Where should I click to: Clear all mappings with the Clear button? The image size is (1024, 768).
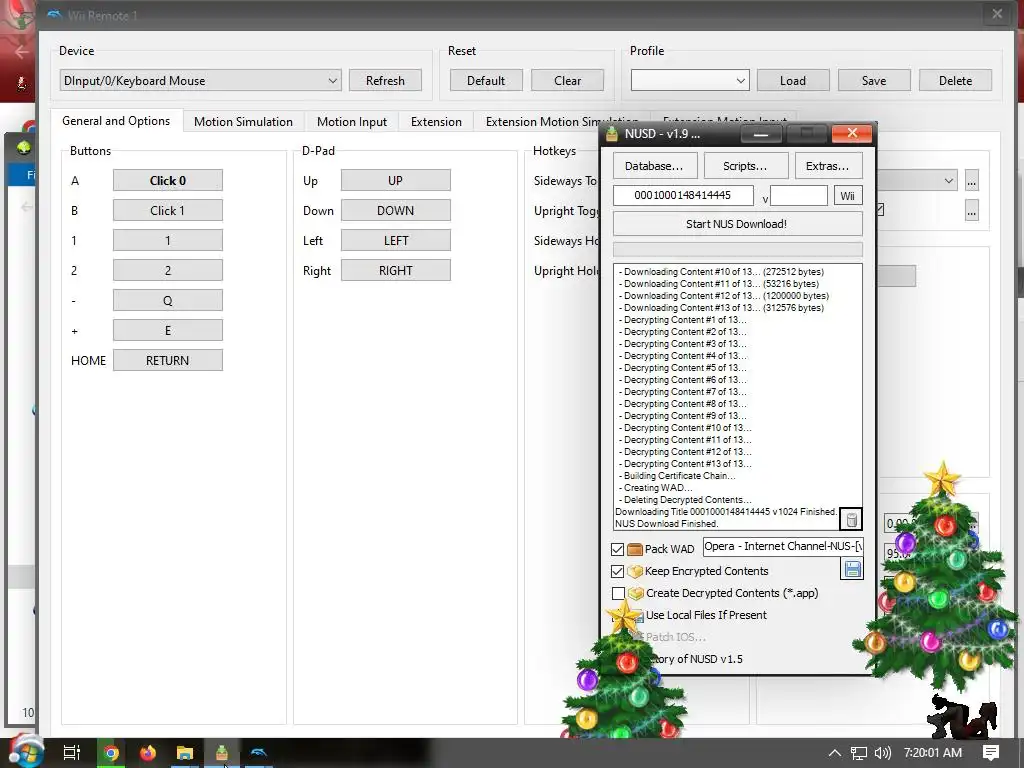click(x=568, y=80)
